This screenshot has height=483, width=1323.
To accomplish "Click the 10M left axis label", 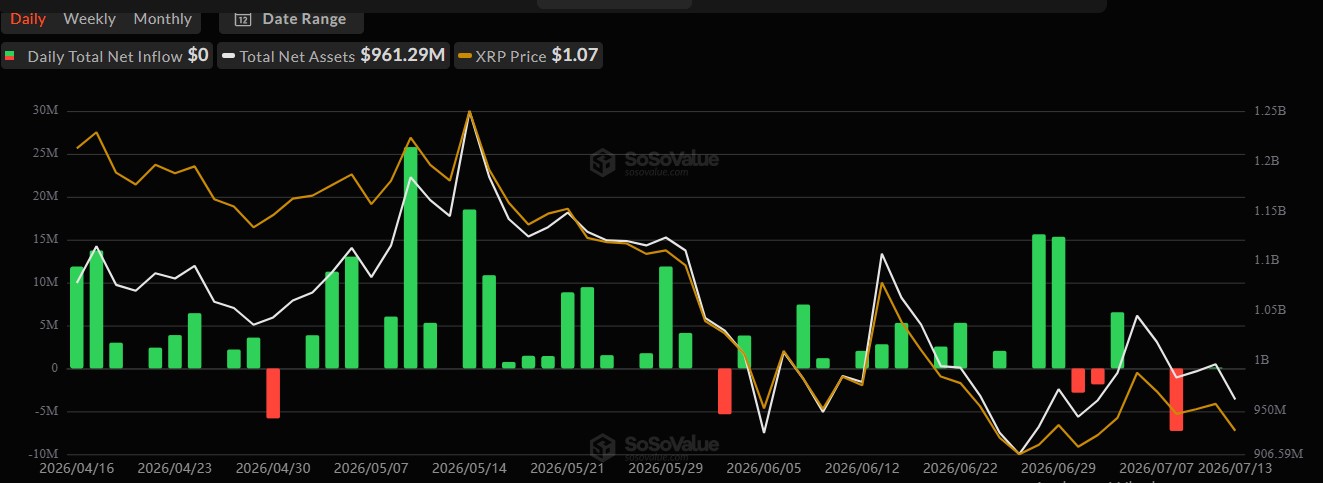I will point(46,282).
